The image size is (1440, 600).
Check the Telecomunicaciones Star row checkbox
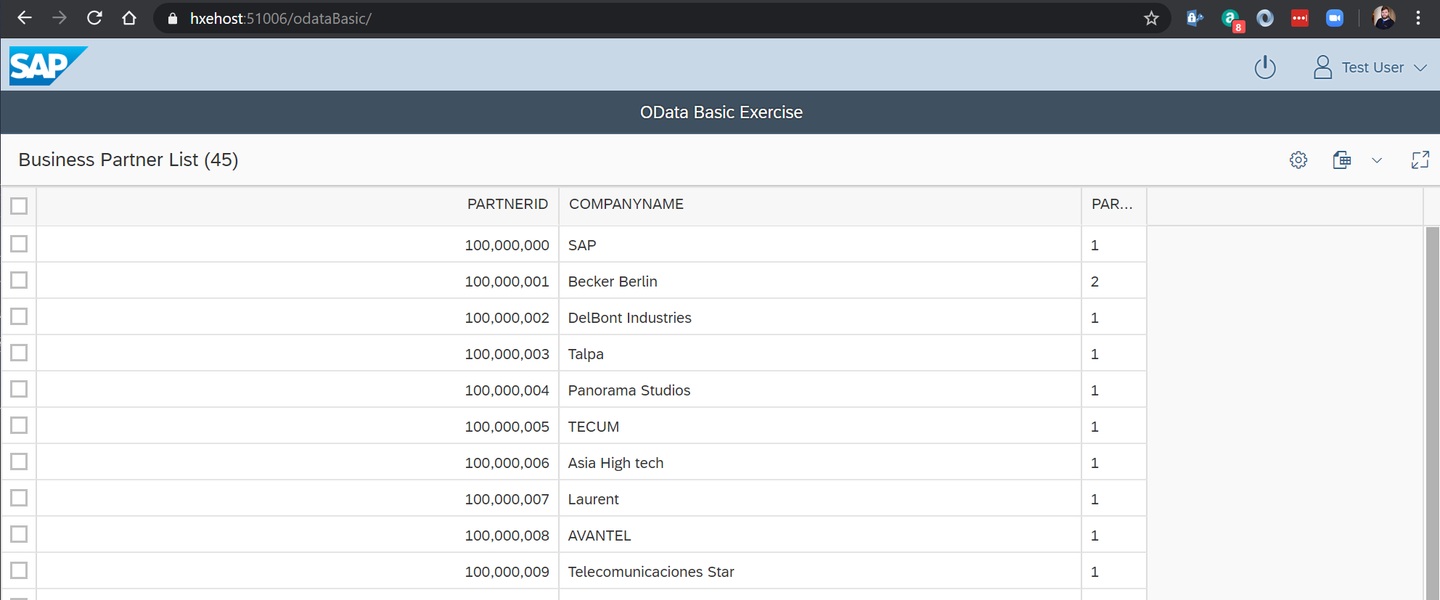(x=18, y=570)
